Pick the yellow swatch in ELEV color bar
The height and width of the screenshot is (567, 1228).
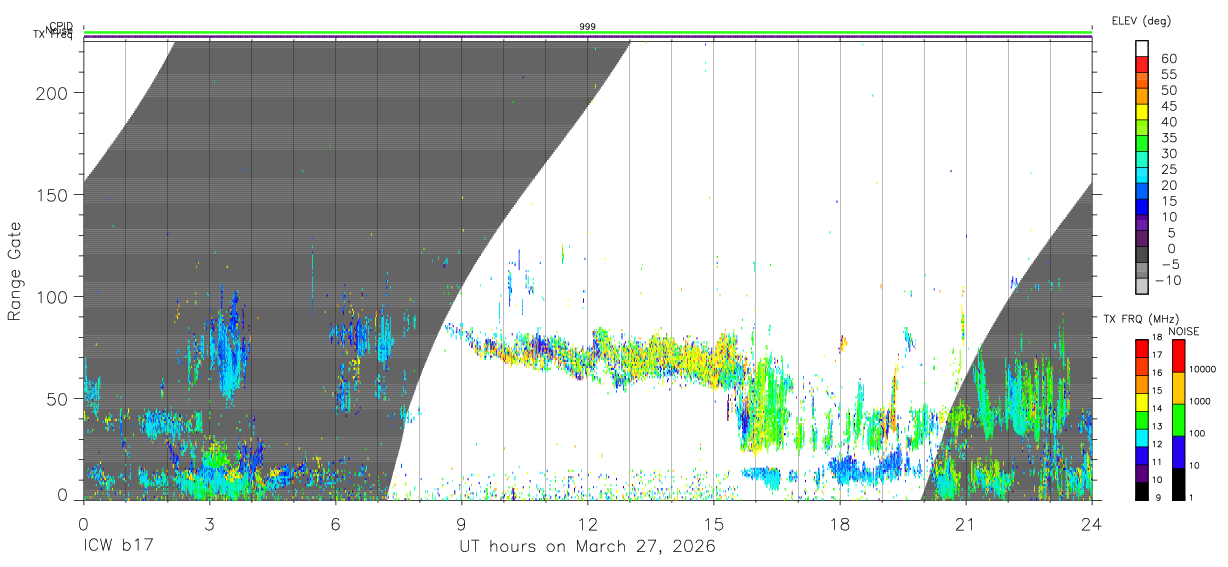click(x=1142, y=111)
